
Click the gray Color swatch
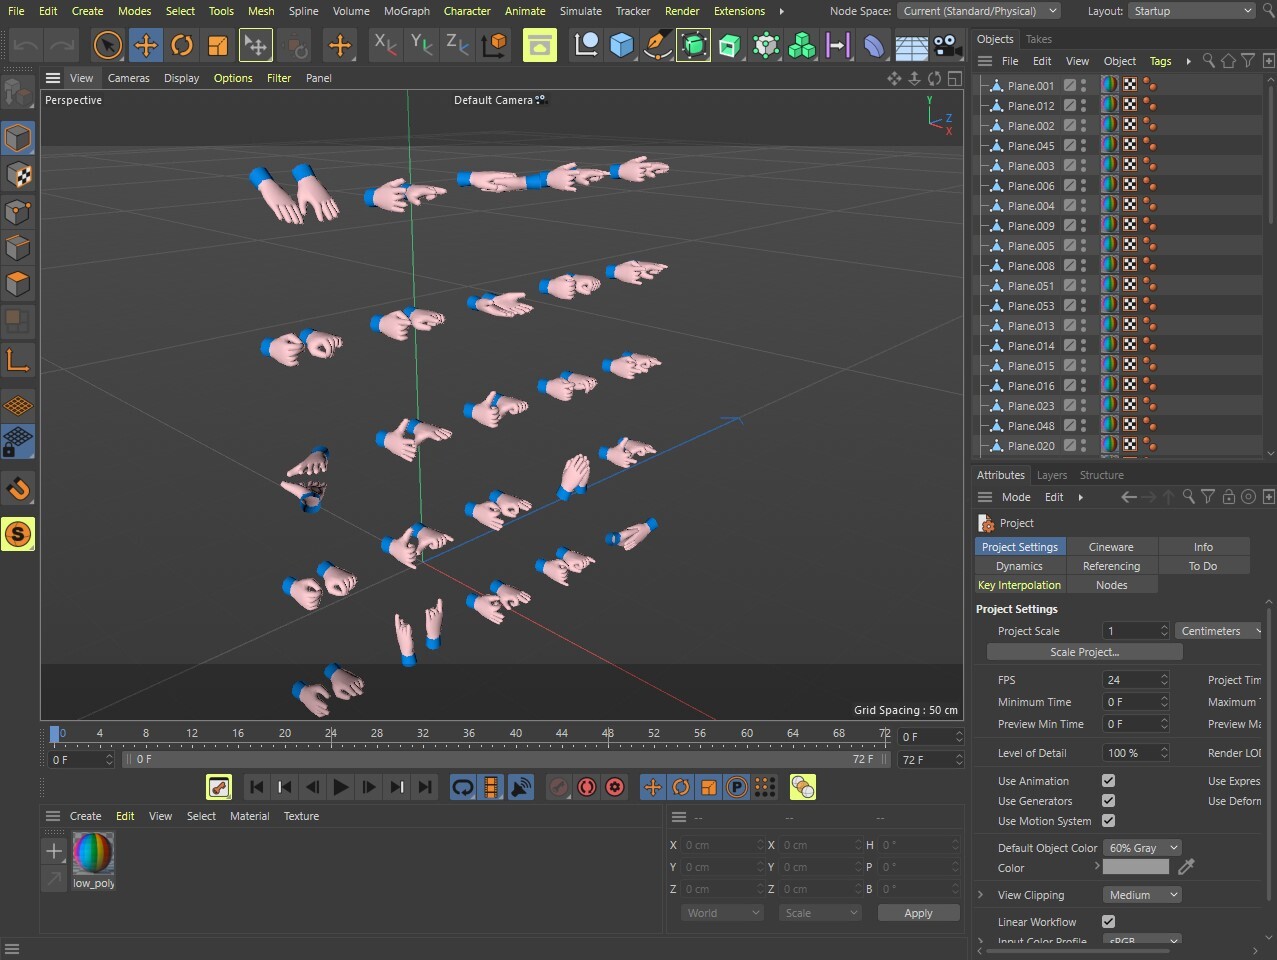pyautogui.click(x=1135, y=868)
